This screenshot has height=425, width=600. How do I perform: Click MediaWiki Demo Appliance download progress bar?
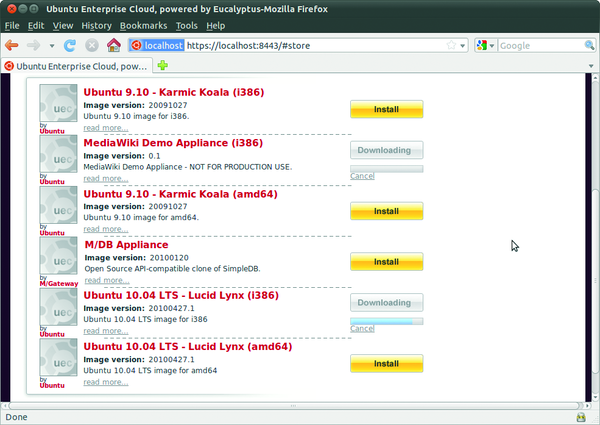point(386,169)
